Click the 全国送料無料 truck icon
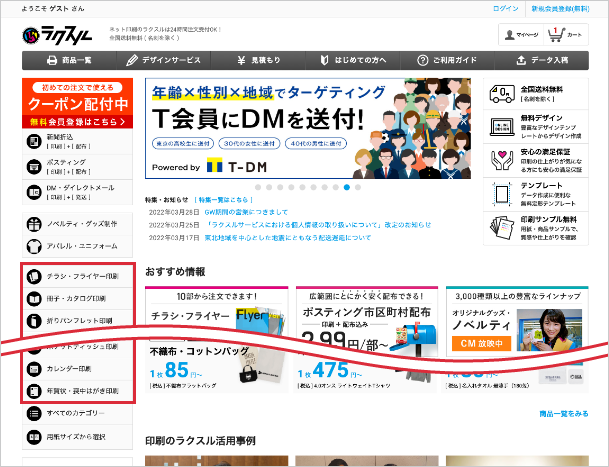 point(502,94)
